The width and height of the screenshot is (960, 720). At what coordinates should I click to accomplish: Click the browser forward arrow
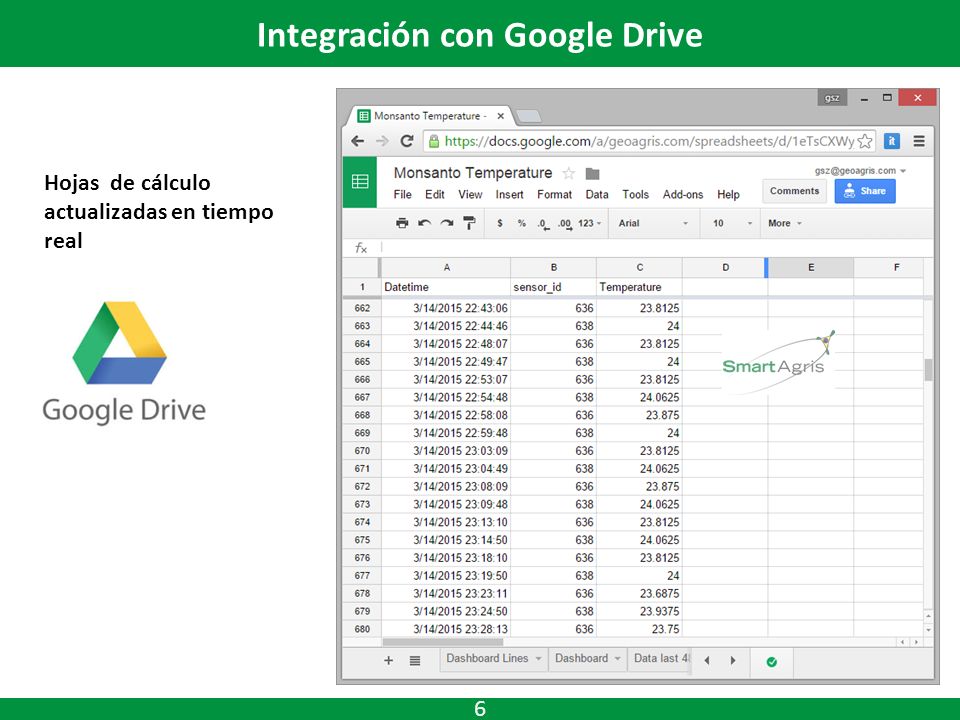[x=382, y=141]
